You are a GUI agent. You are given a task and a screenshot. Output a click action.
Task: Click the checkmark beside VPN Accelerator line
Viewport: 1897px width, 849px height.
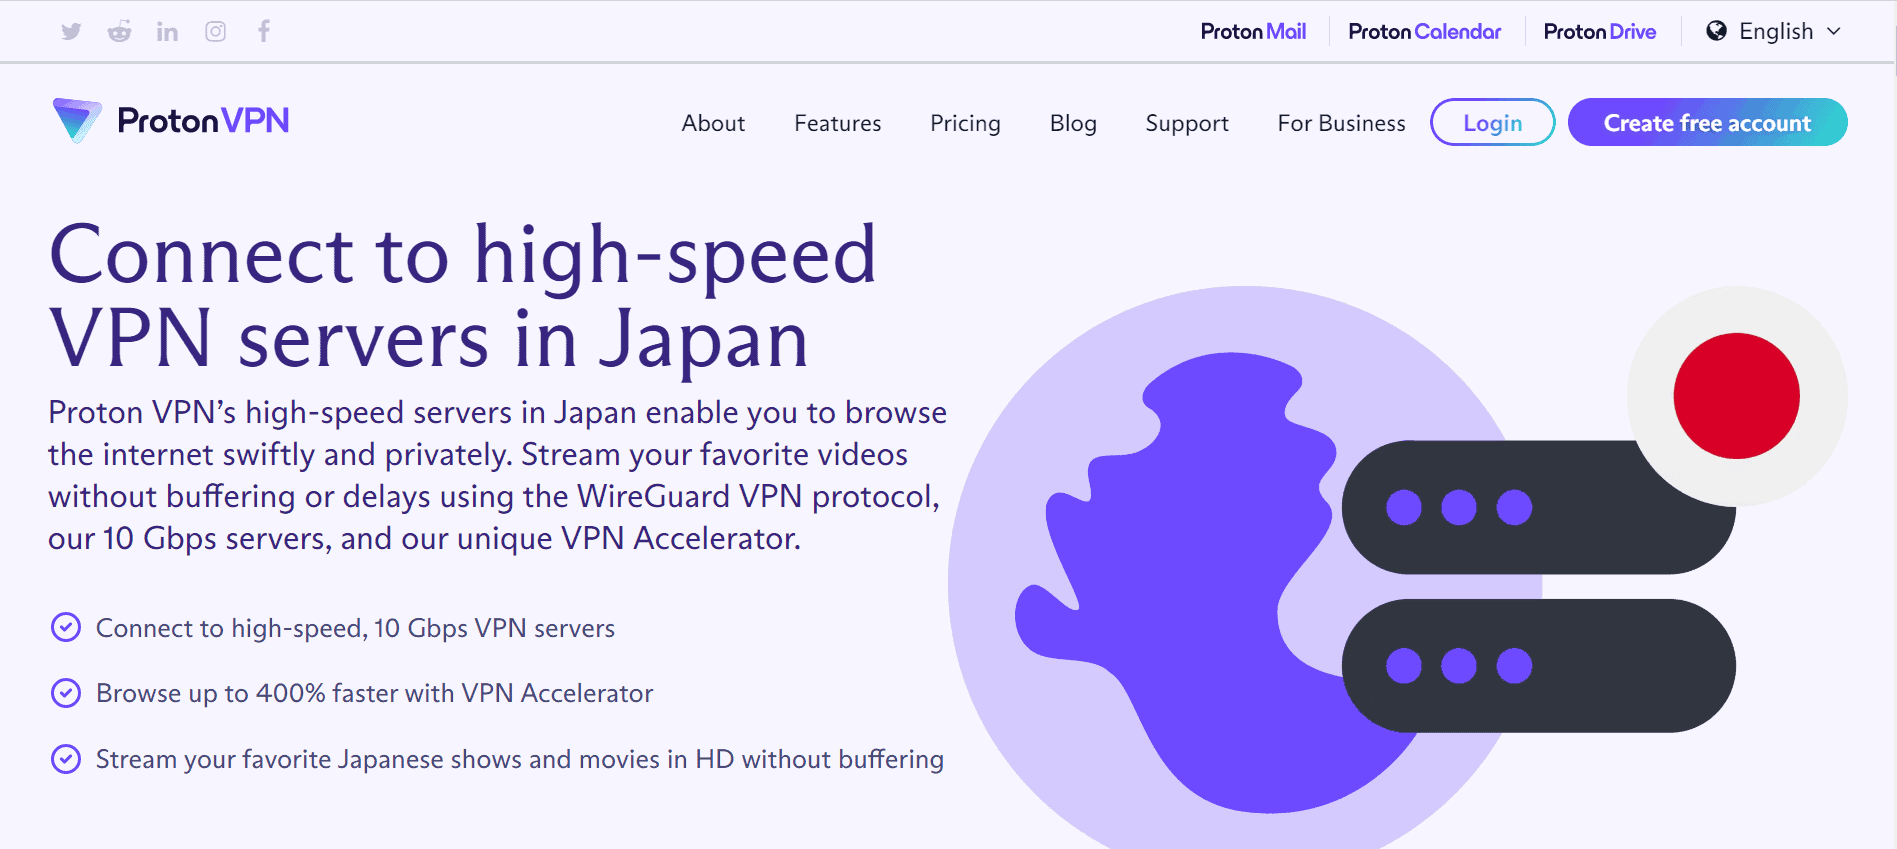[x=66, y=693]
